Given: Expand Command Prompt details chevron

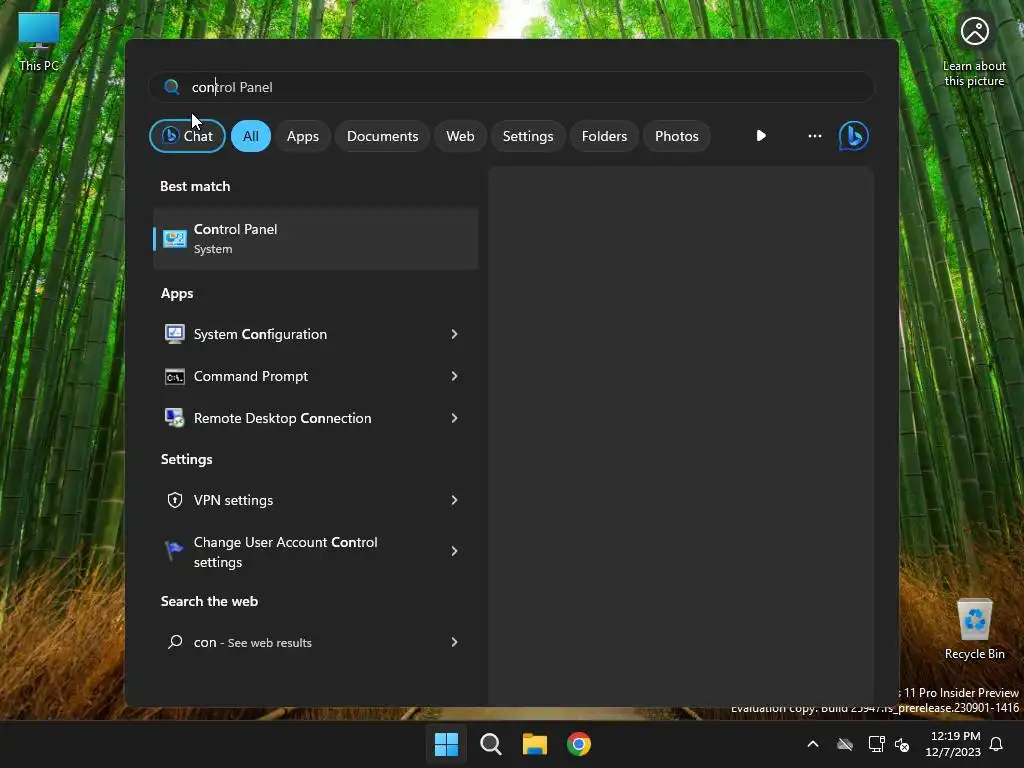Looking at the screenshot, I should pyautogui.click(x=455, y=376).
